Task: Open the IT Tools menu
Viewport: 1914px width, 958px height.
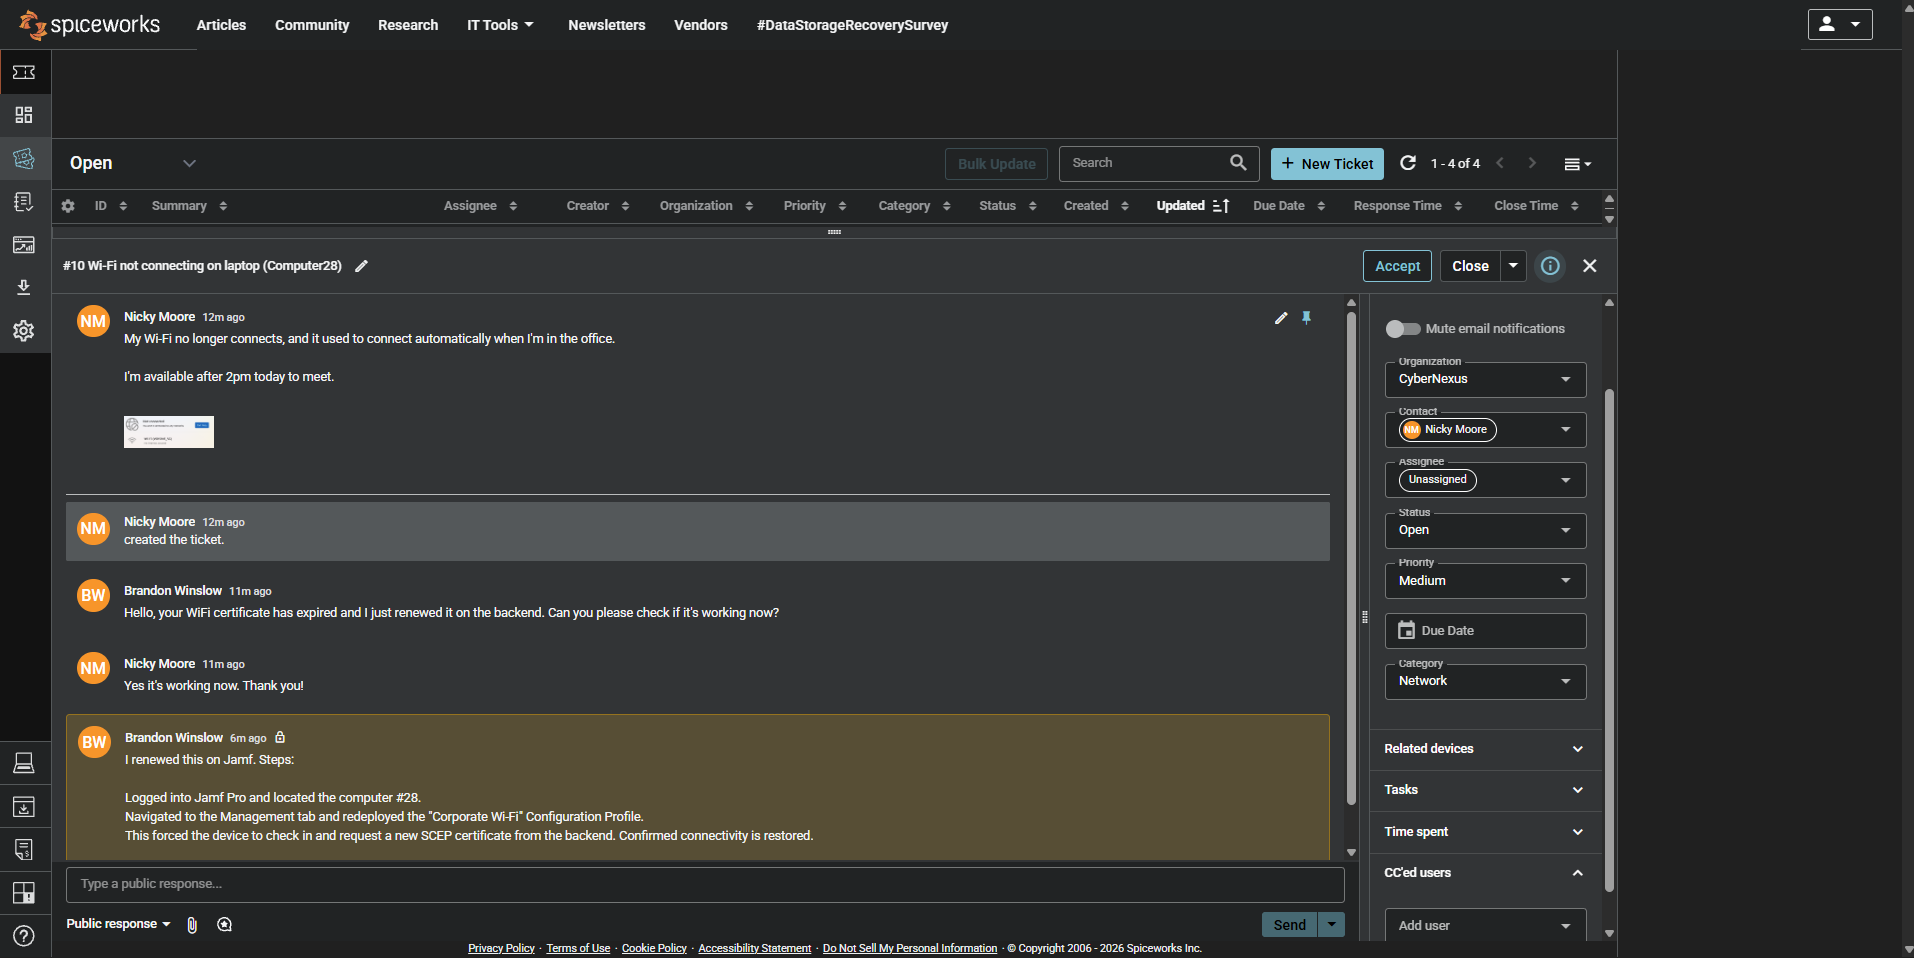Action: tap(499, 25)
